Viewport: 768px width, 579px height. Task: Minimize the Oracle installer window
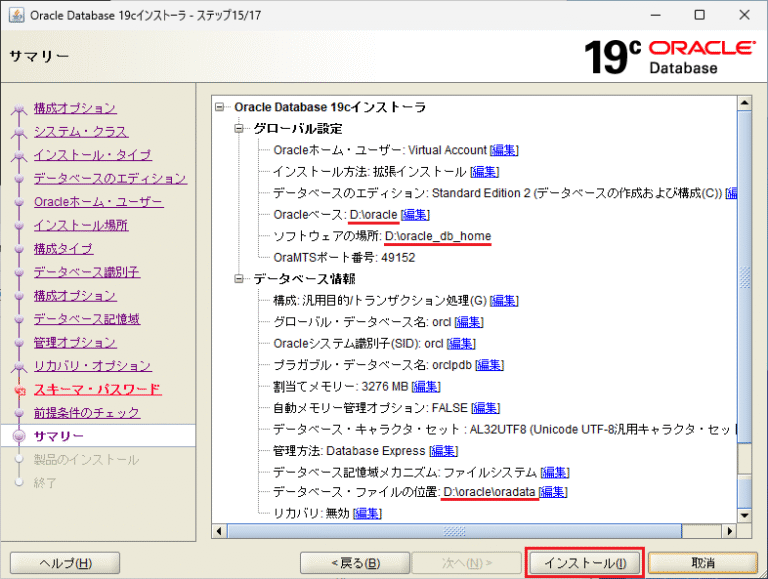tap(655, 15)
